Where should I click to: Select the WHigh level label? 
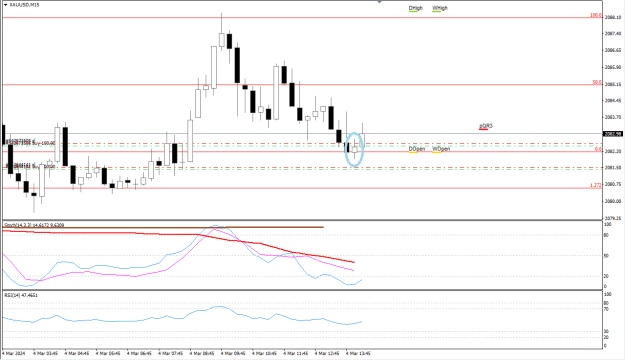[440, 8]
